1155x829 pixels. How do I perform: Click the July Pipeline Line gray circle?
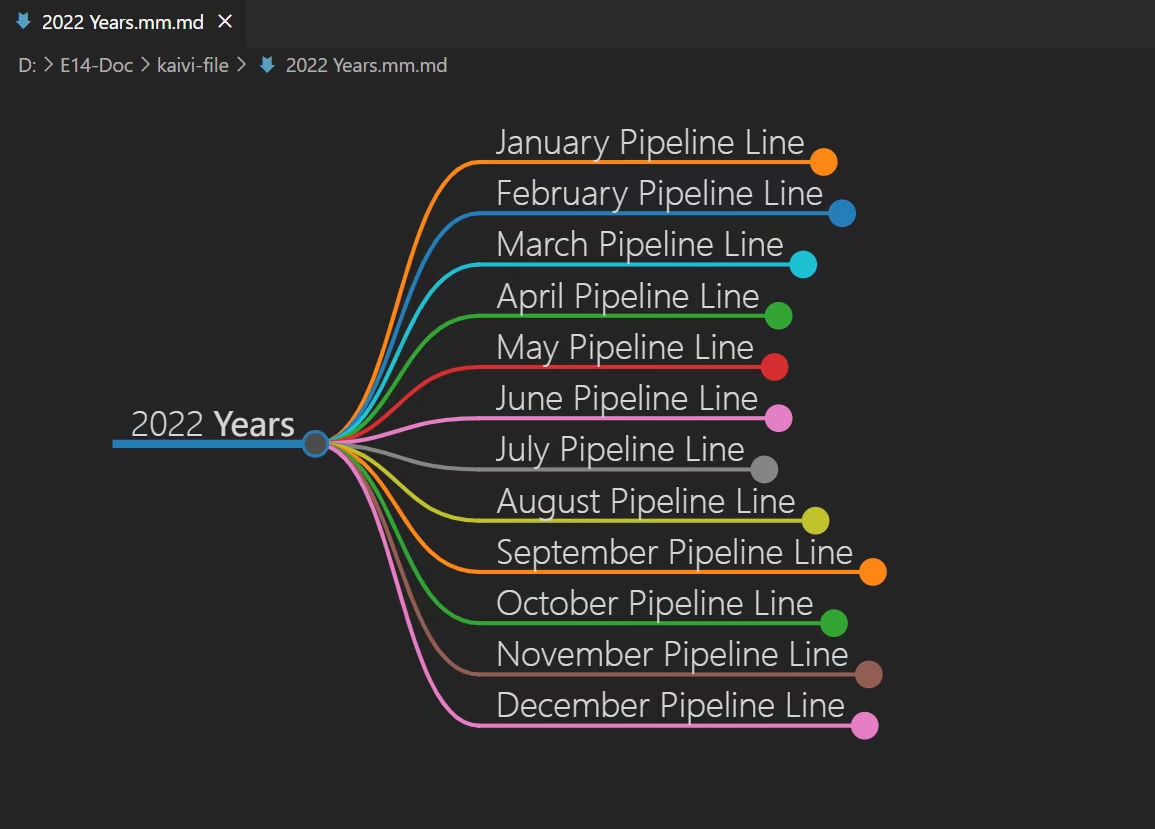pos(764,469)
